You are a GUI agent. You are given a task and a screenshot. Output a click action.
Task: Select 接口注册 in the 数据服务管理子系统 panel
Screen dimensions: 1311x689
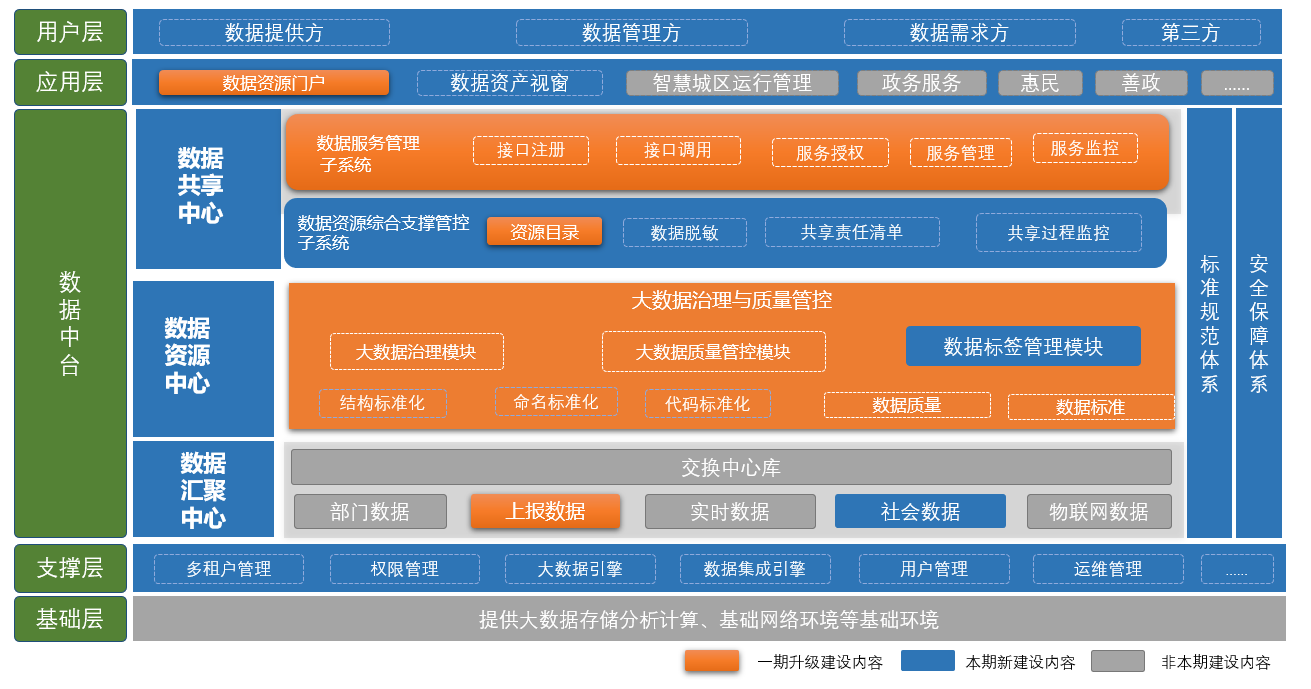pyautogui.click(x=530, y=150)
